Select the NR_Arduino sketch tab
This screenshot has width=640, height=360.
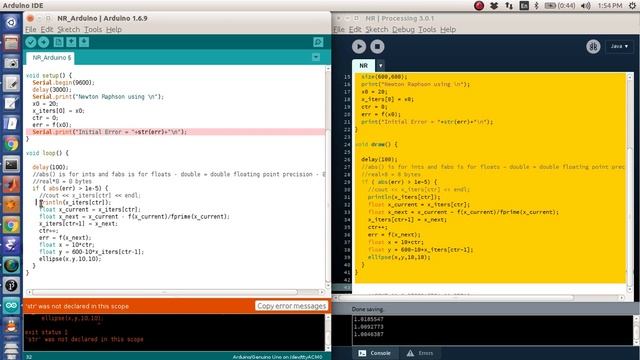[51, 58]
